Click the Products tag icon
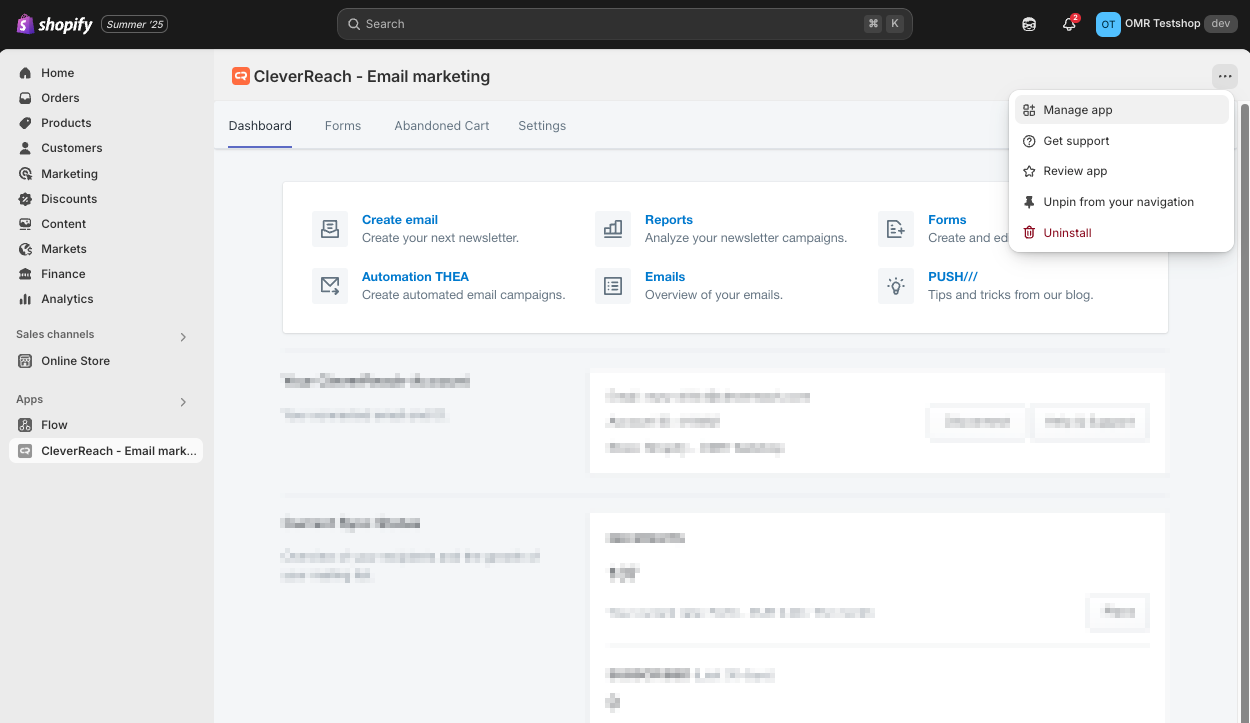 coord(25,123)
